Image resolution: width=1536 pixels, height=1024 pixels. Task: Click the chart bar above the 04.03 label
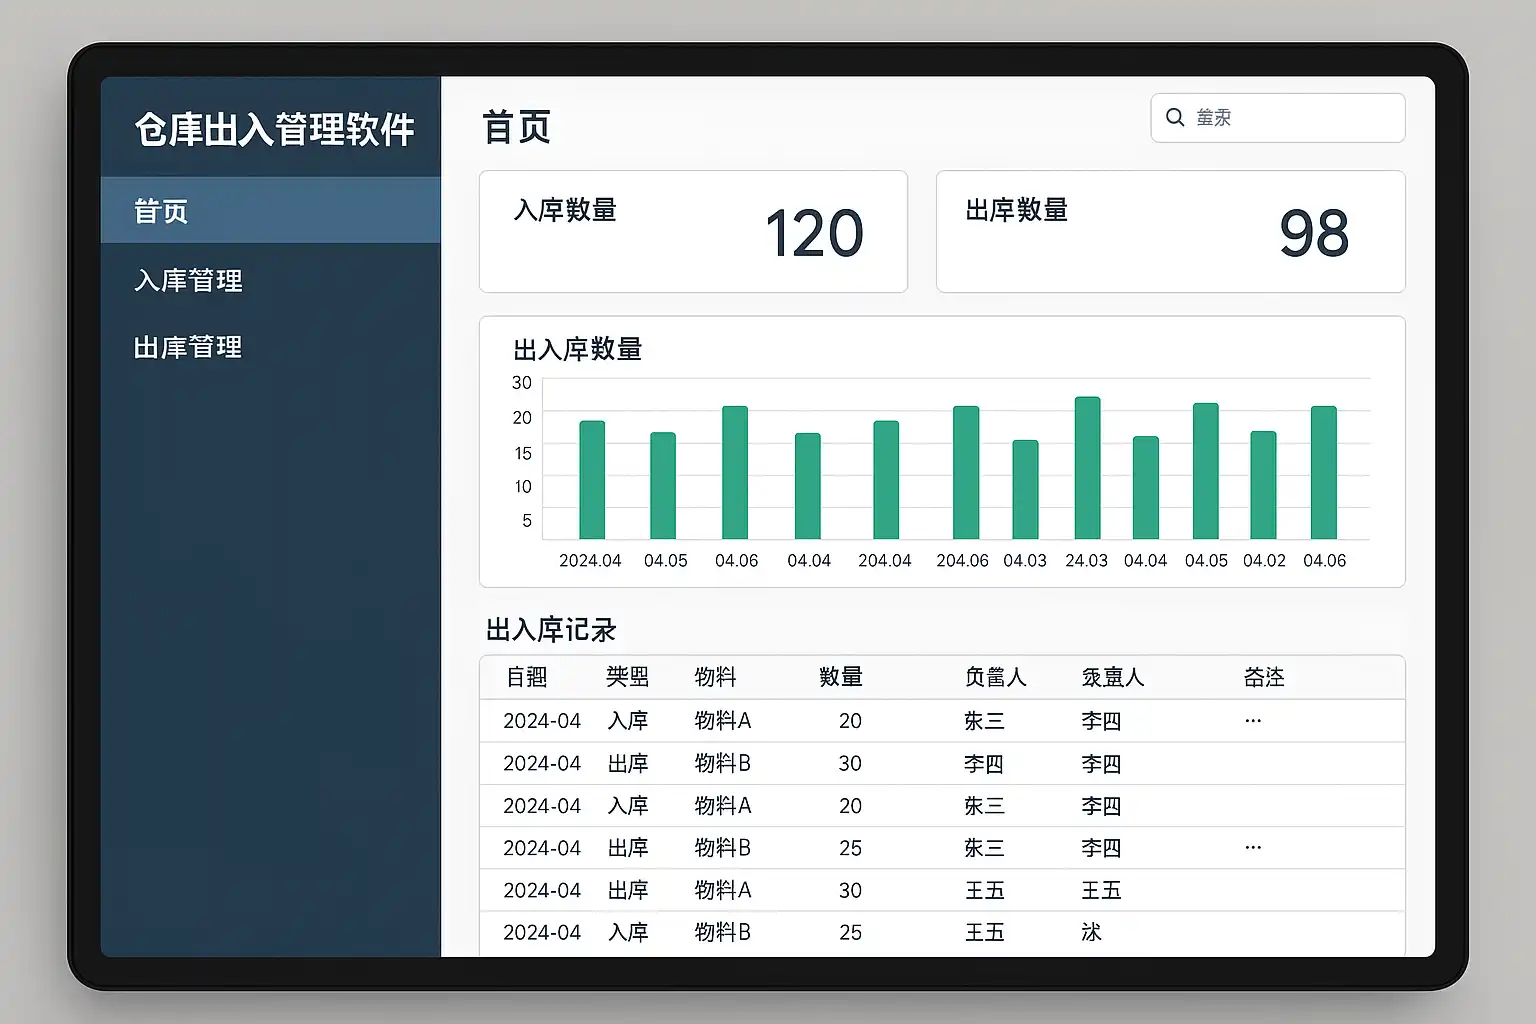[1025, 490]
